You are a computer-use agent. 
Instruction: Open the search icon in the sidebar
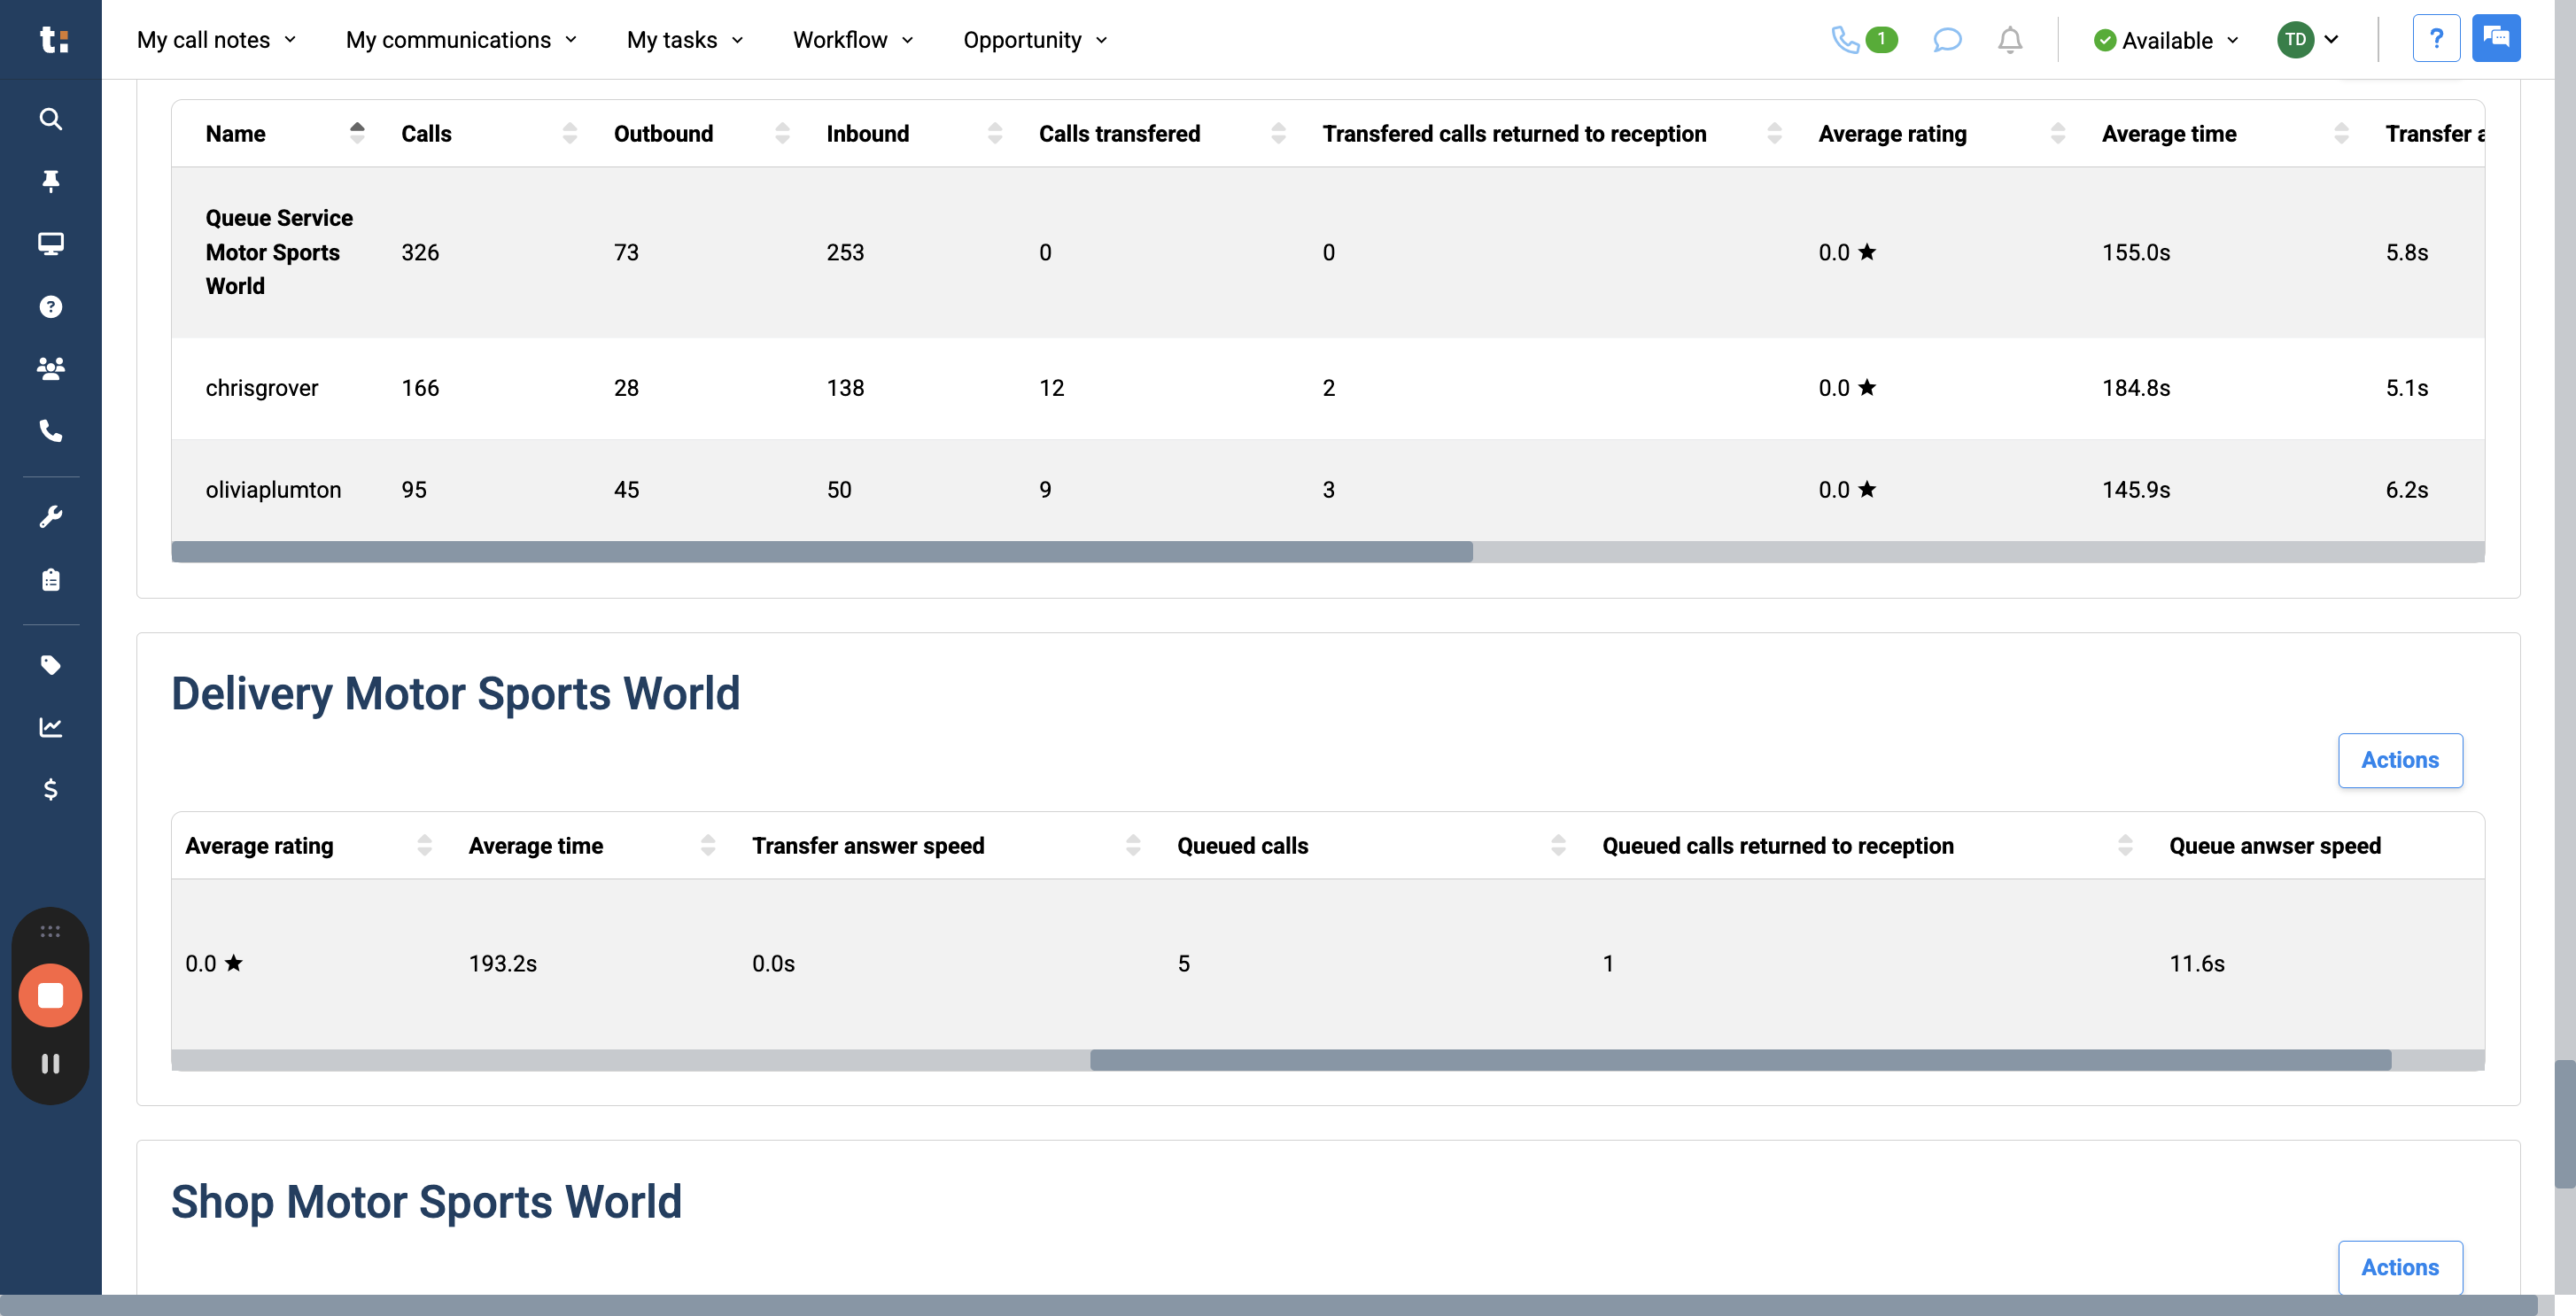pyautogui.click(x=50, y=118)
